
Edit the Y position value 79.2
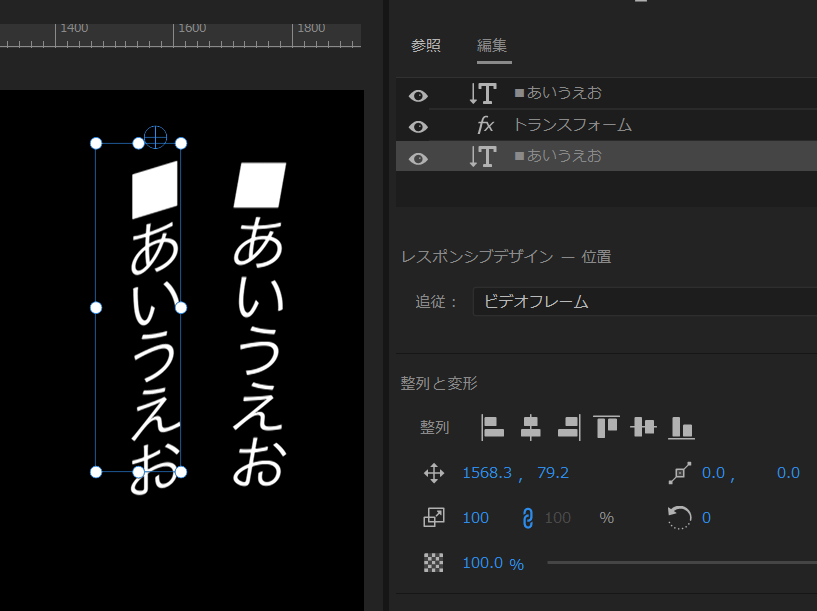click(x=553, y=473)
